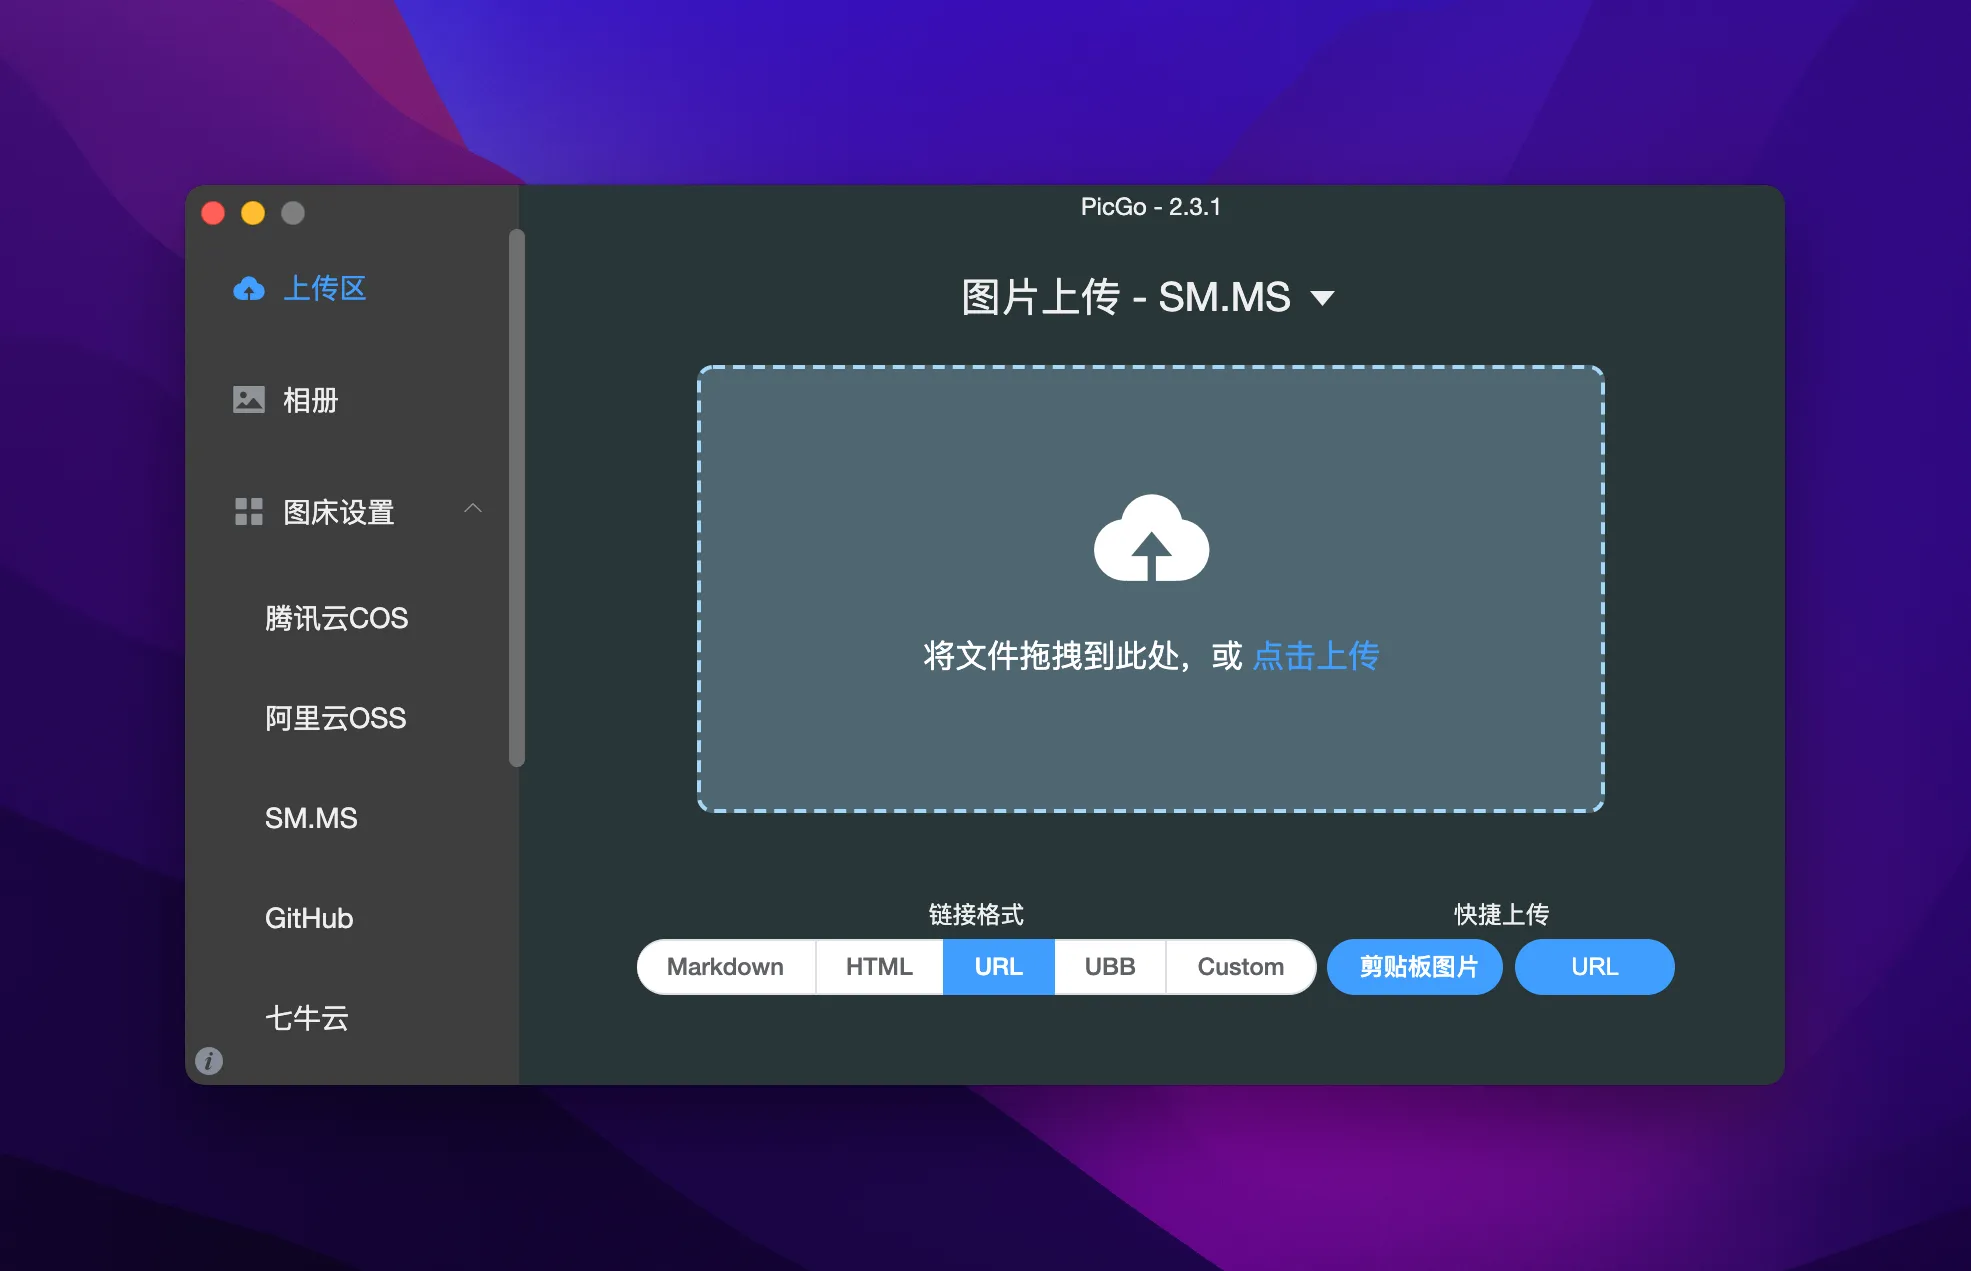Open 七牛云 image host settings
This screenshot has width=1971, height=1271.
coord(306,1018)
